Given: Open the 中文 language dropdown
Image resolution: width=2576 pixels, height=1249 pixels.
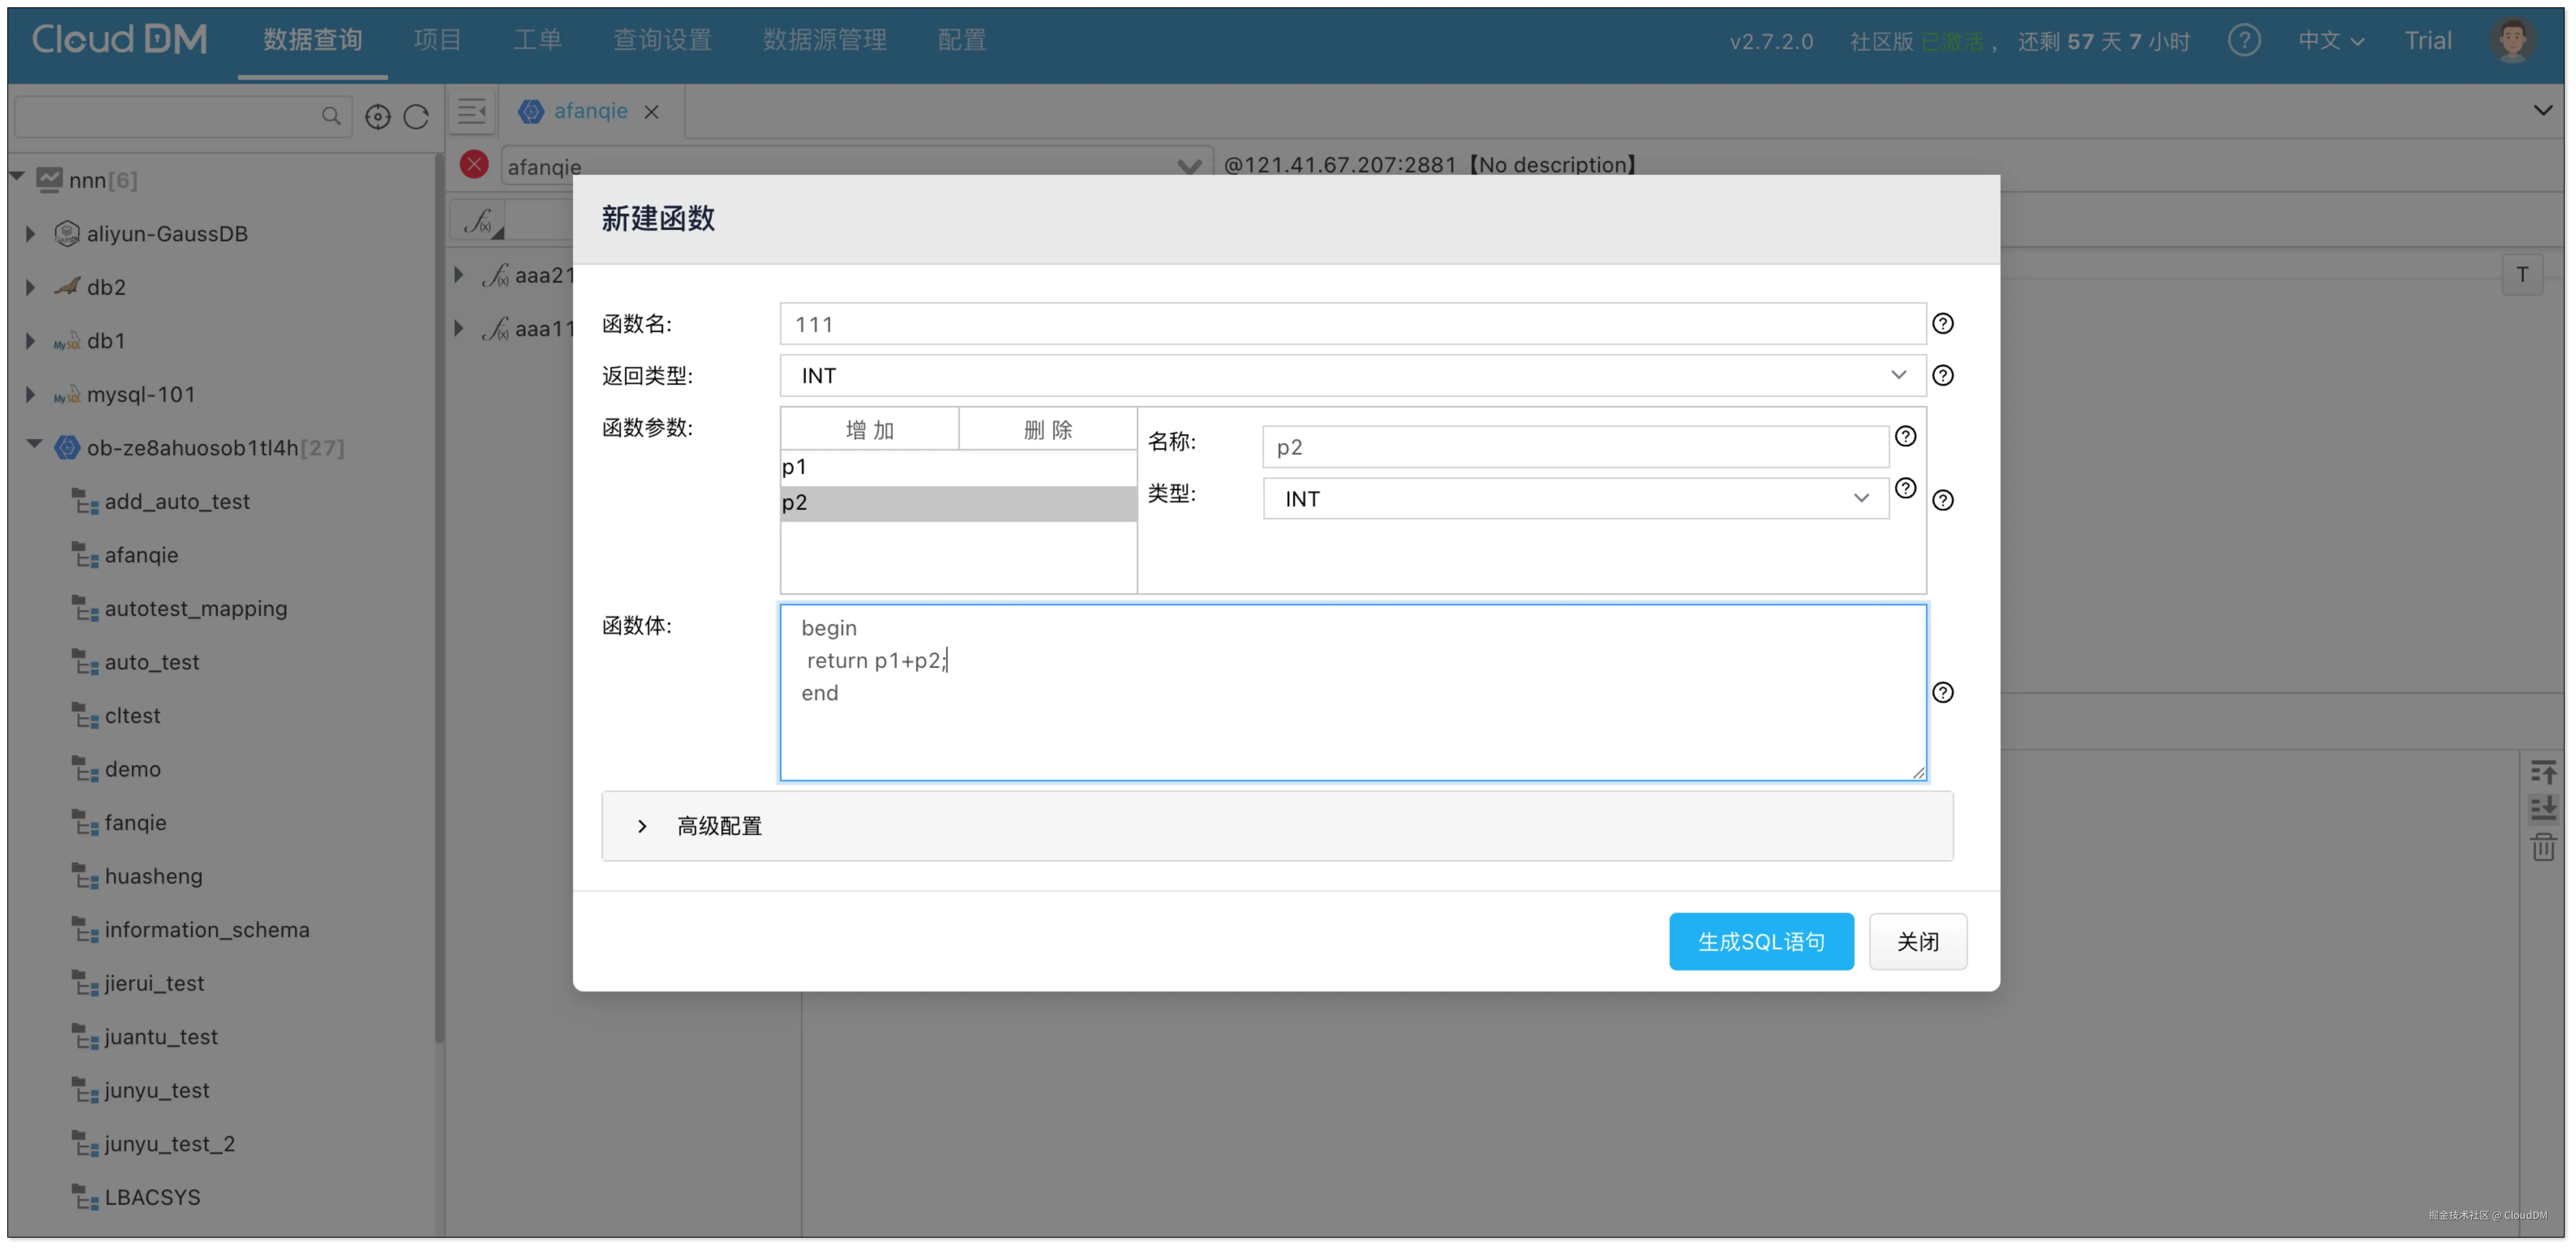Looking at the screenshot, I should pos(2330,41).
